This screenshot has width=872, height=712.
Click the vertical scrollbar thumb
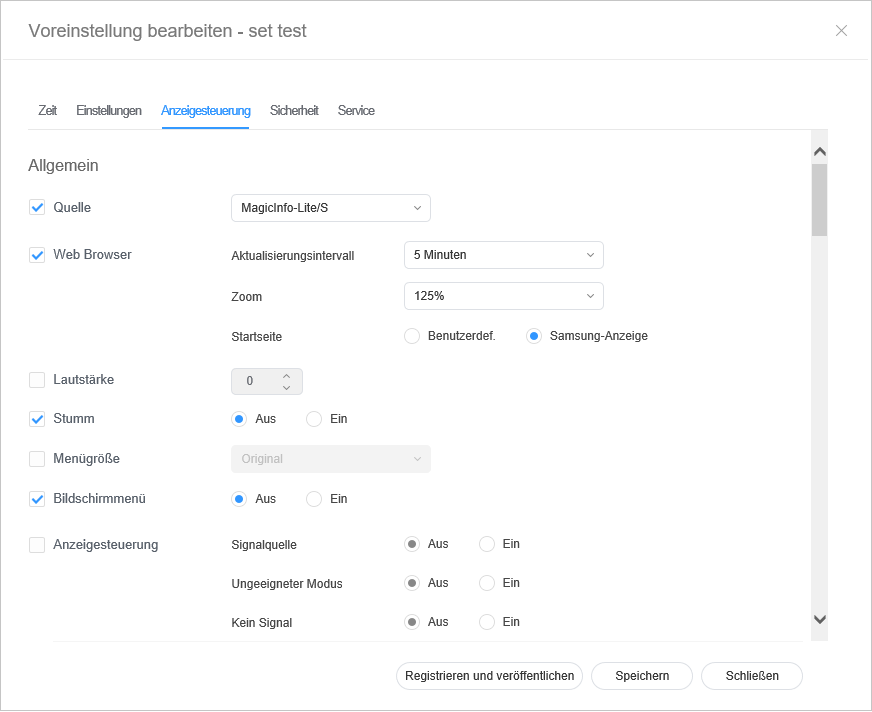(x=819, y=200)
